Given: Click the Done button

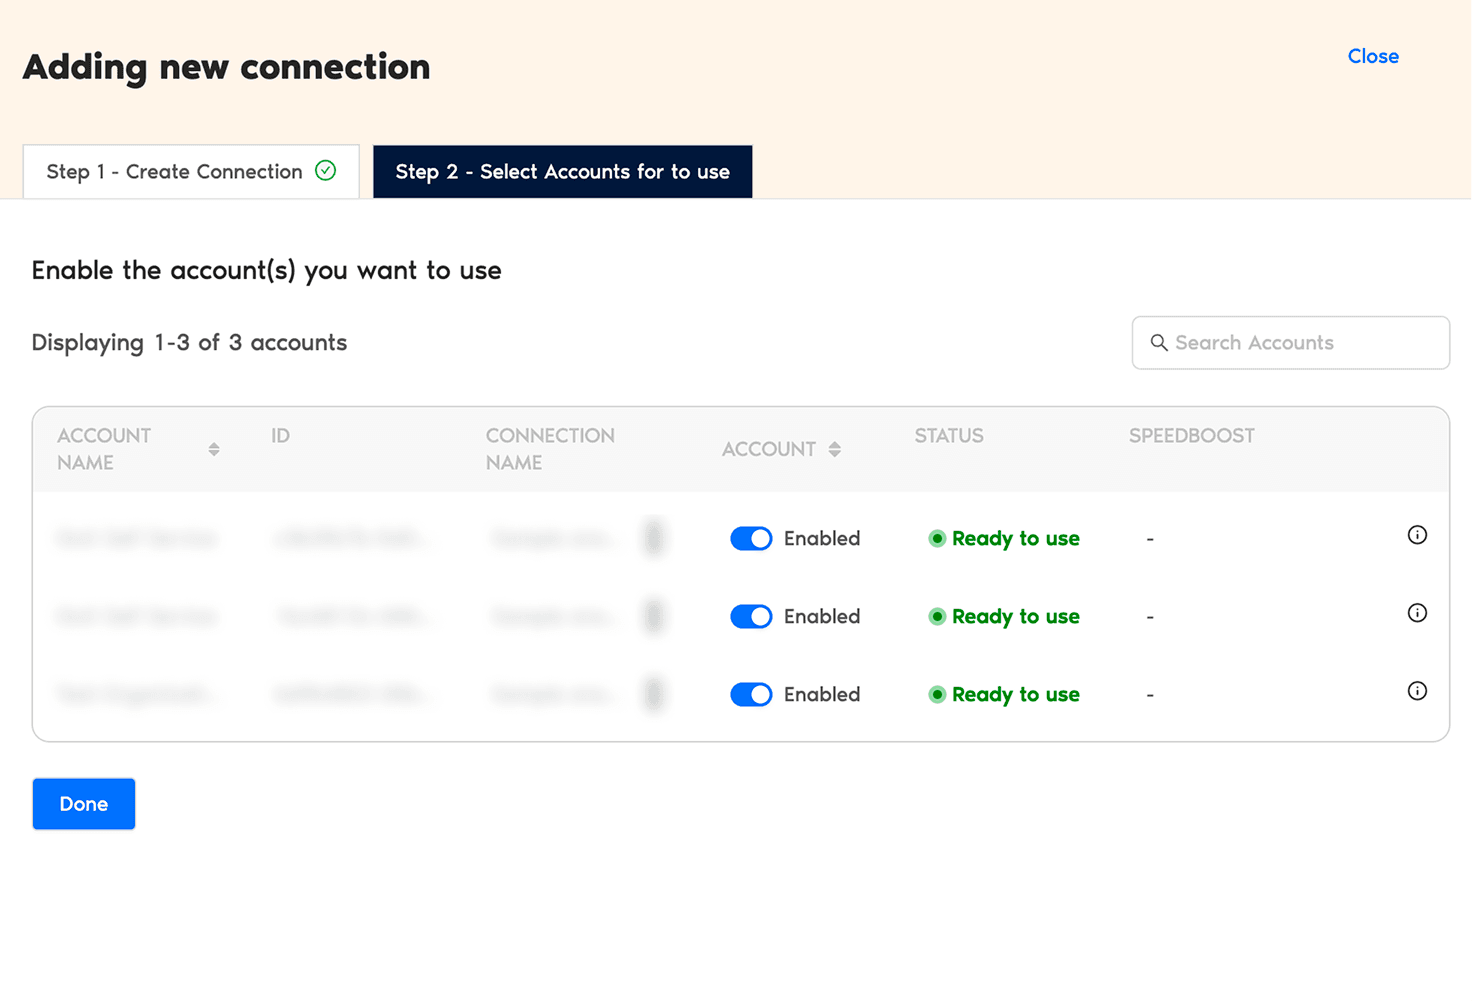Looking at the screenshot, I should 83,803.
